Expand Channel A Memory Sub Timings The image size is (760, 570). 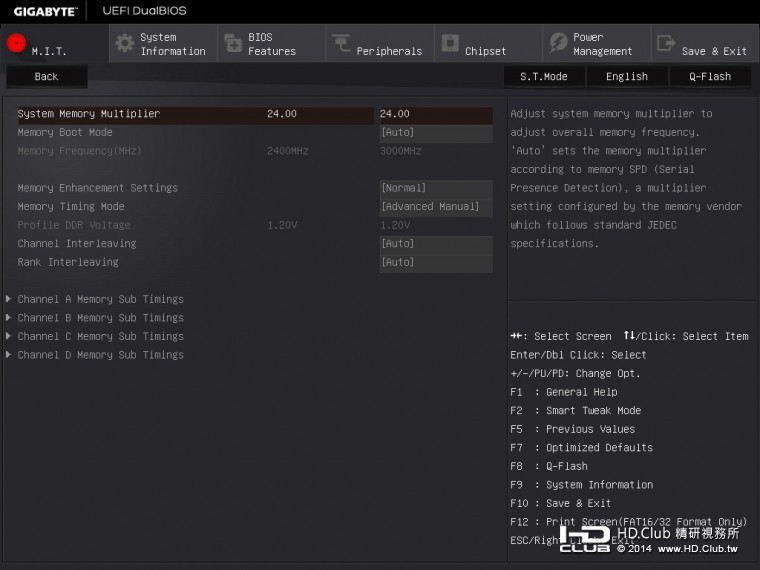pos(100,299)
